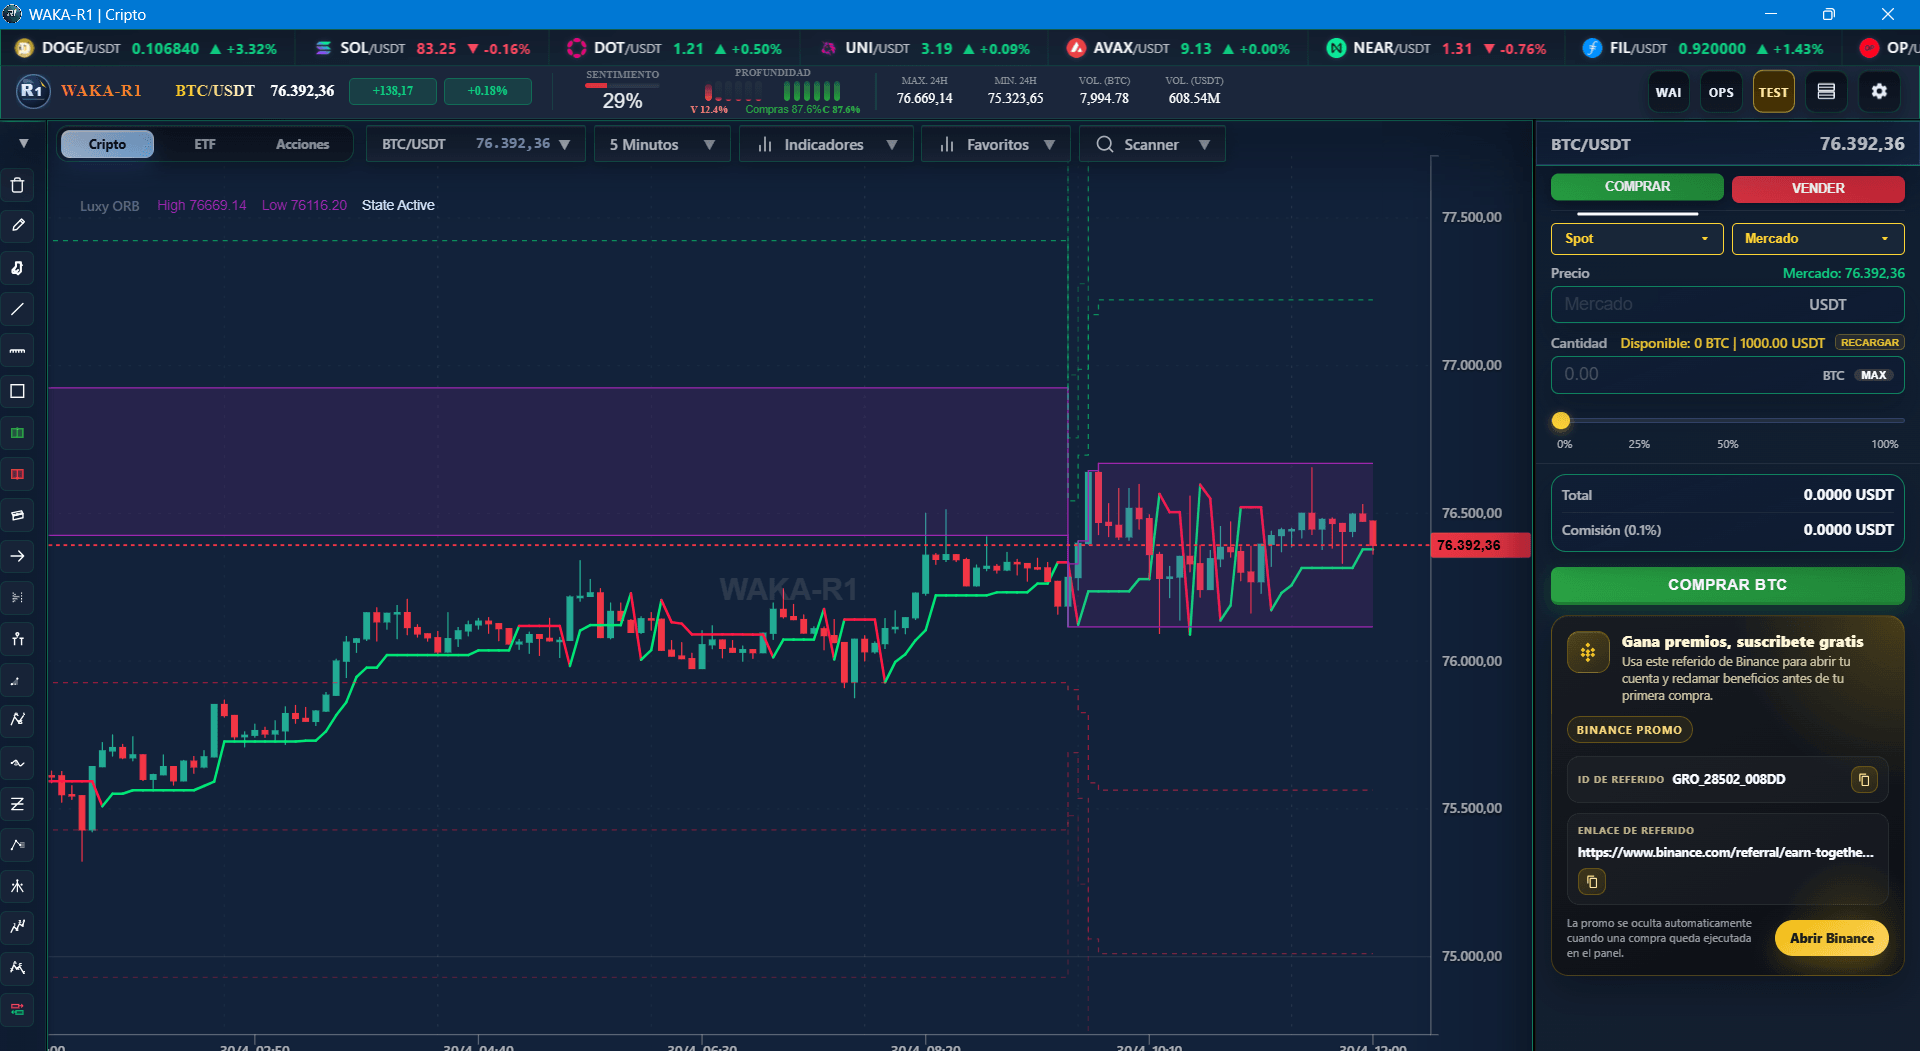
Task: Open the Binance referral URL link
Action: pyautogui.click(x=1725, y=852)
